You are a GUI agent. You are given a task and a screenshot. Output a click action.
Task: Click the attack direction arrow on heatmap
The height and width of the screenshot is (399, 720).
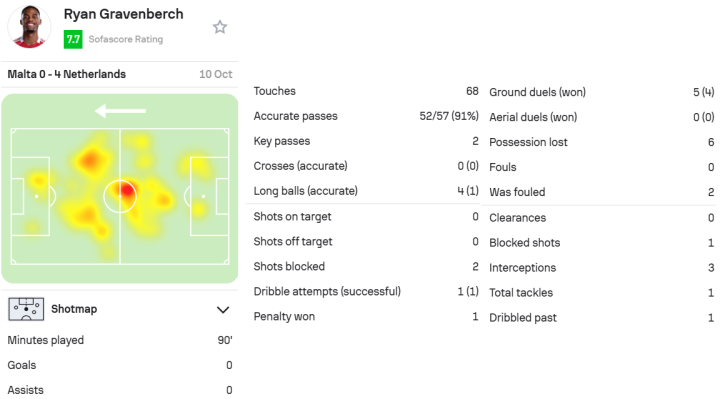point(120,111)
